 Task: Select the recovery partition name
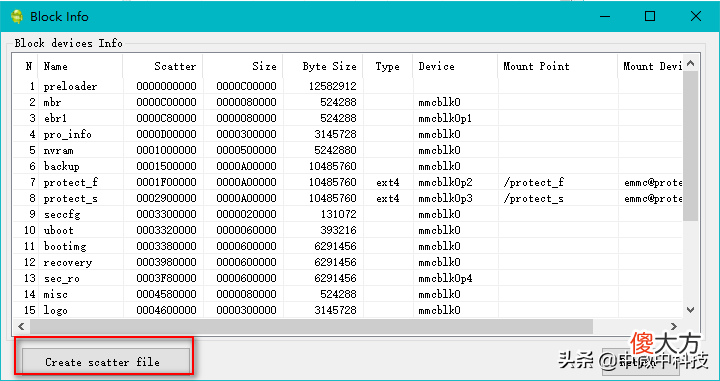click(x=68, y=262)
